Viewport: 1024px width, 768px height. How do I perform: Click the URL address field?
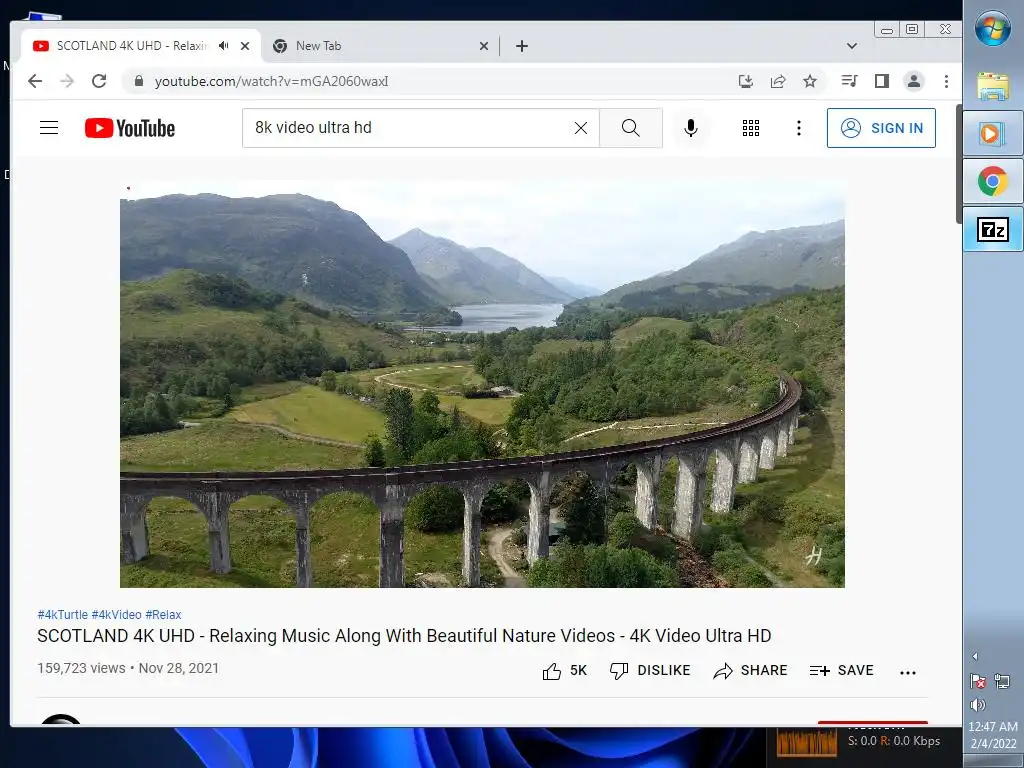pyautogui.click(x=431, y=81)
